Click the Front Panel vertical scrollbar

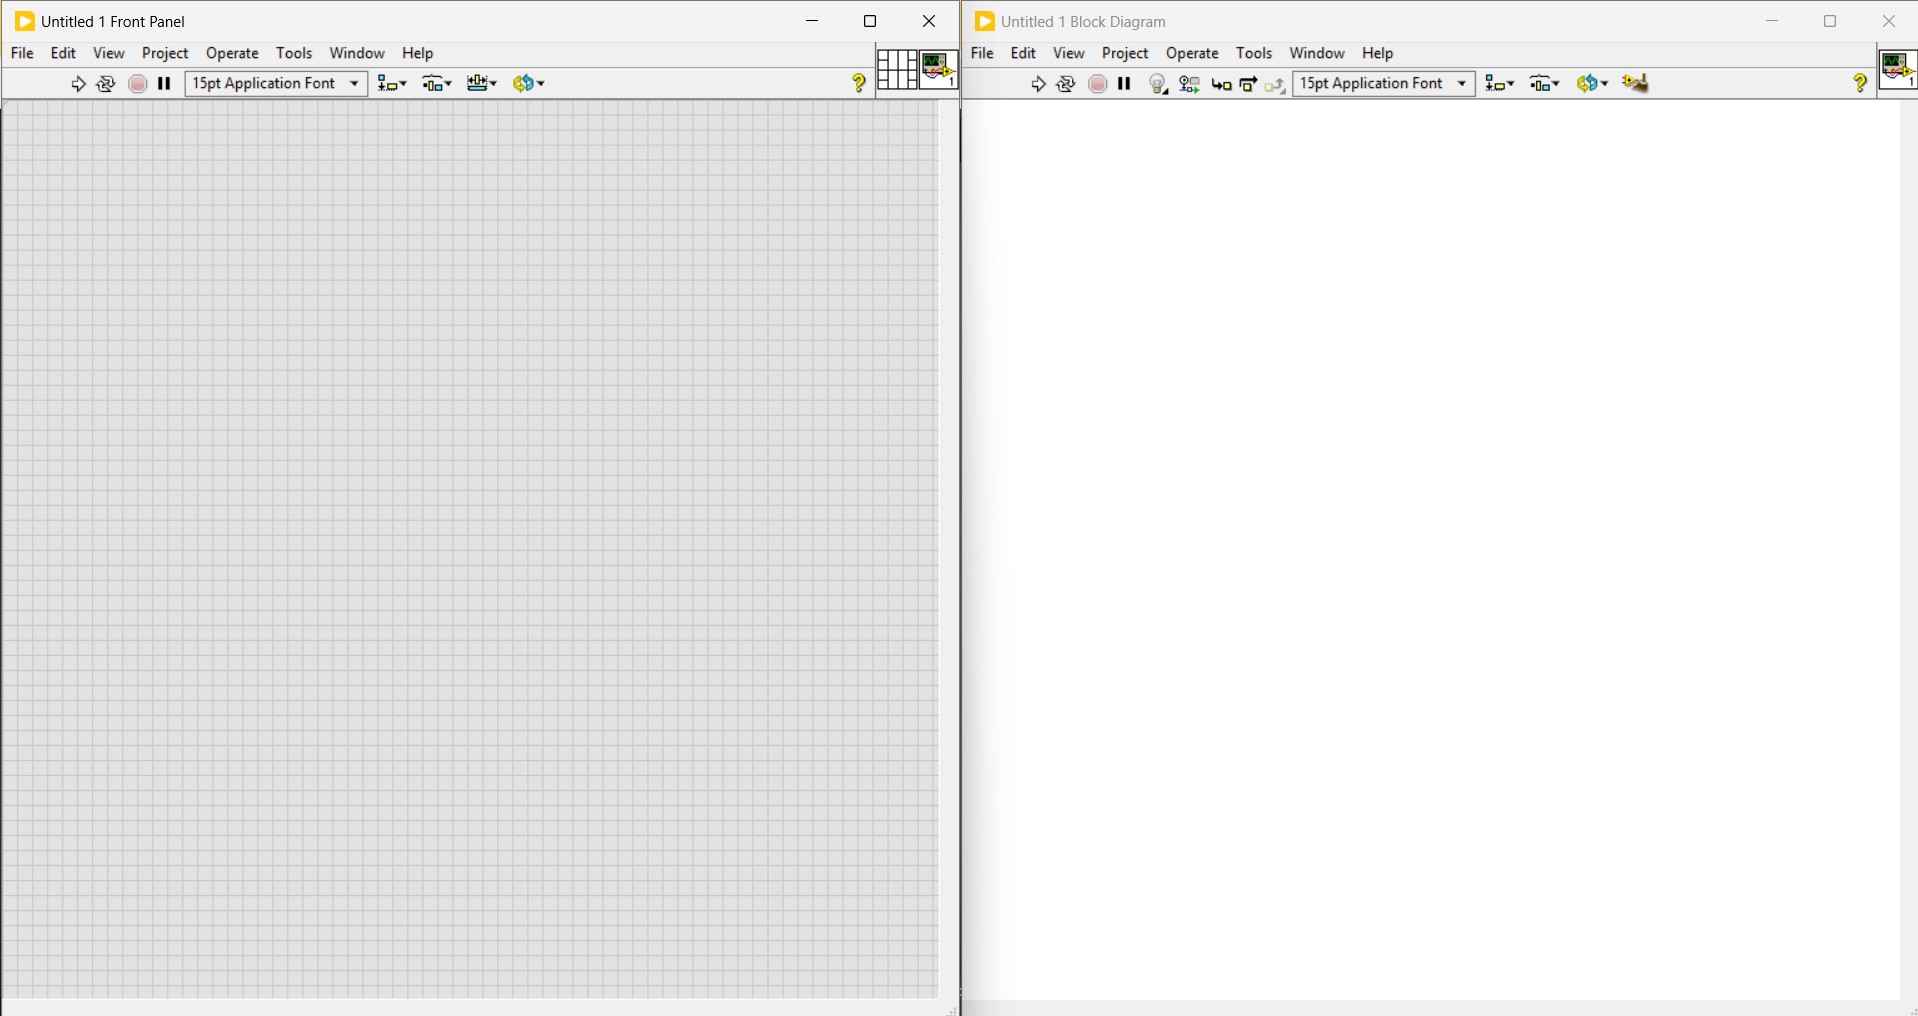point(949,549)
